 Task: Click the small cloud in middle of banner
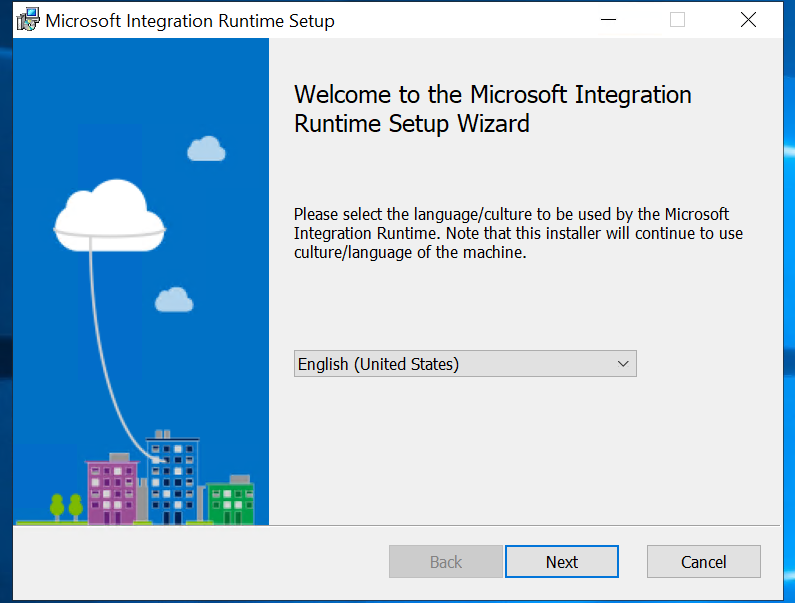point(174,299)
